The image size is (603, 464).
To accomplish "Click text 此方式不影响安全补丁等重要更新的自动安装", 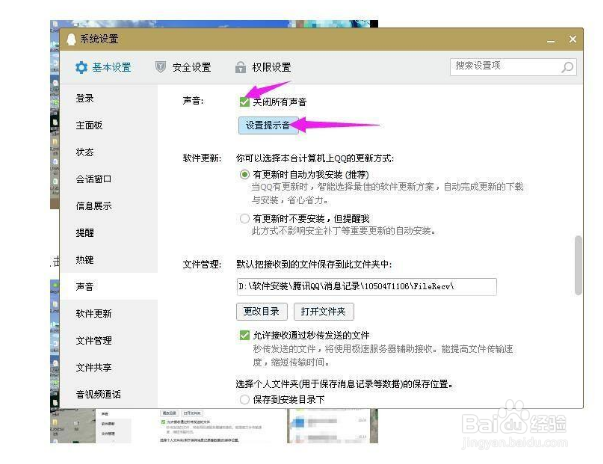I will click(x=343, y=231).
